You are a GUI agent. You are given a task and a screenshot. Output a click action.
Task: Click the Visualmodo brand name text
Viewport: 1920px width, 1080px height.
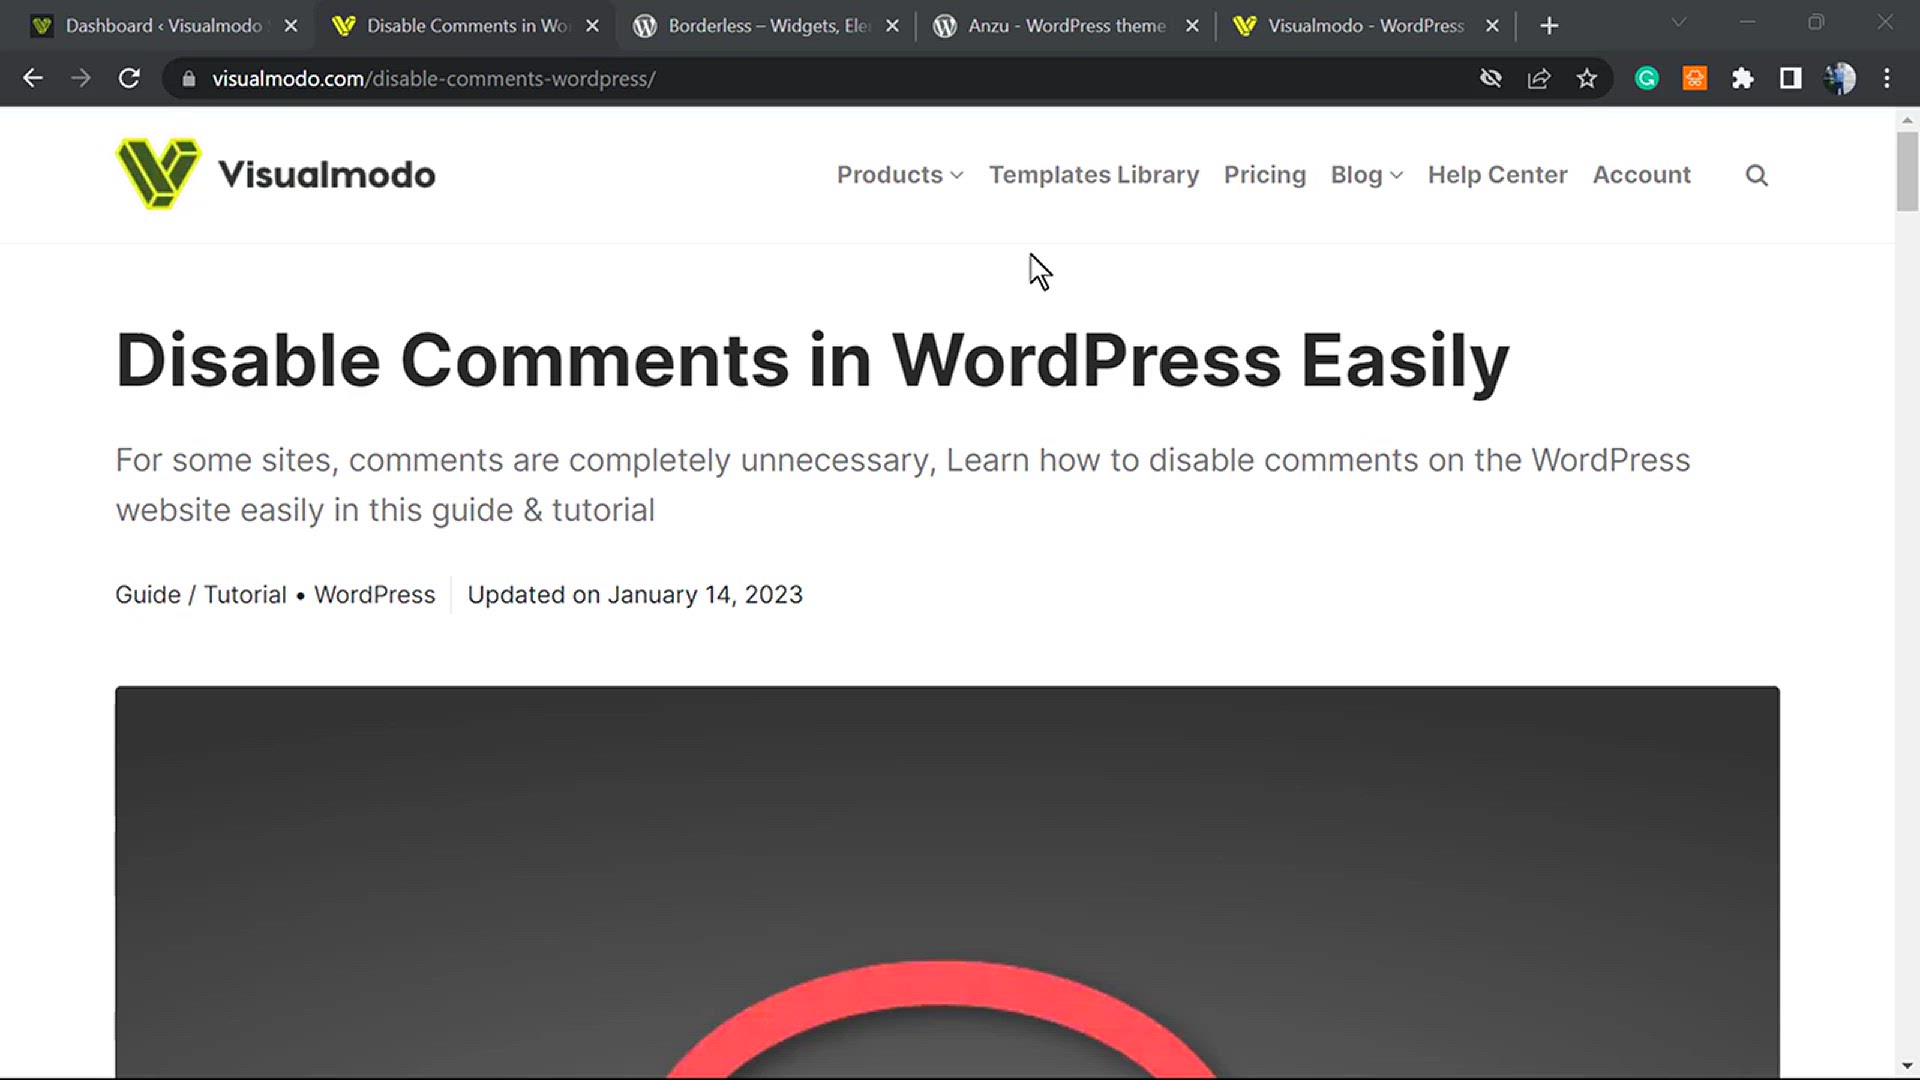(327, 175)
